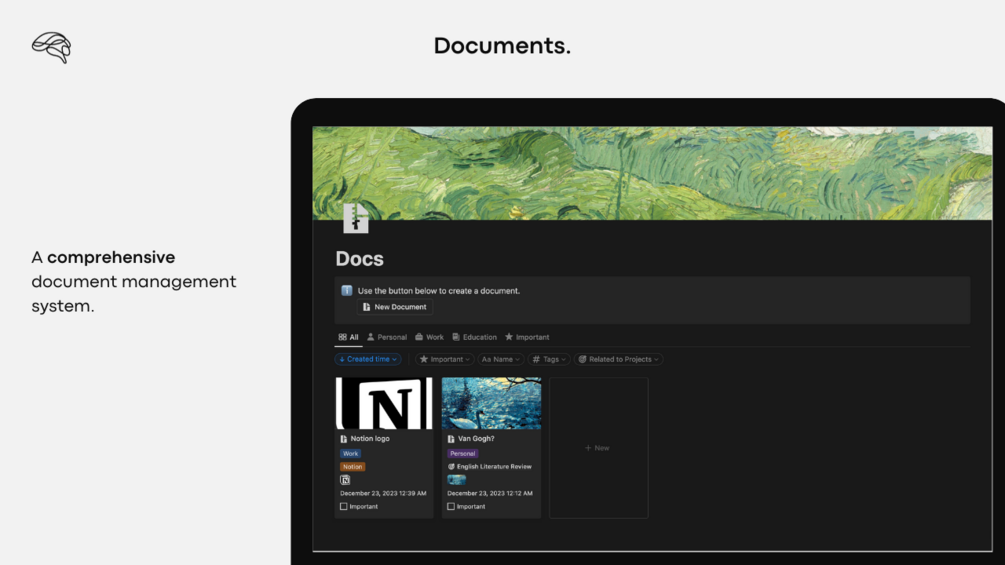Open the Van Gogh? card cover image

tap(491, 403)
